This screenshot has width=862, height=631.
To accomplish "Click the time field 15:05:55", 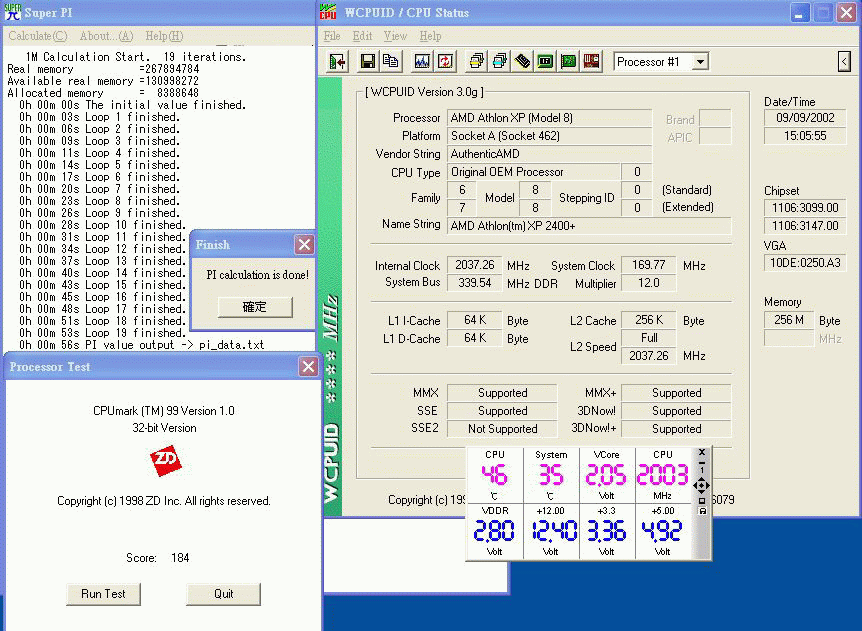I will [805, 136].
